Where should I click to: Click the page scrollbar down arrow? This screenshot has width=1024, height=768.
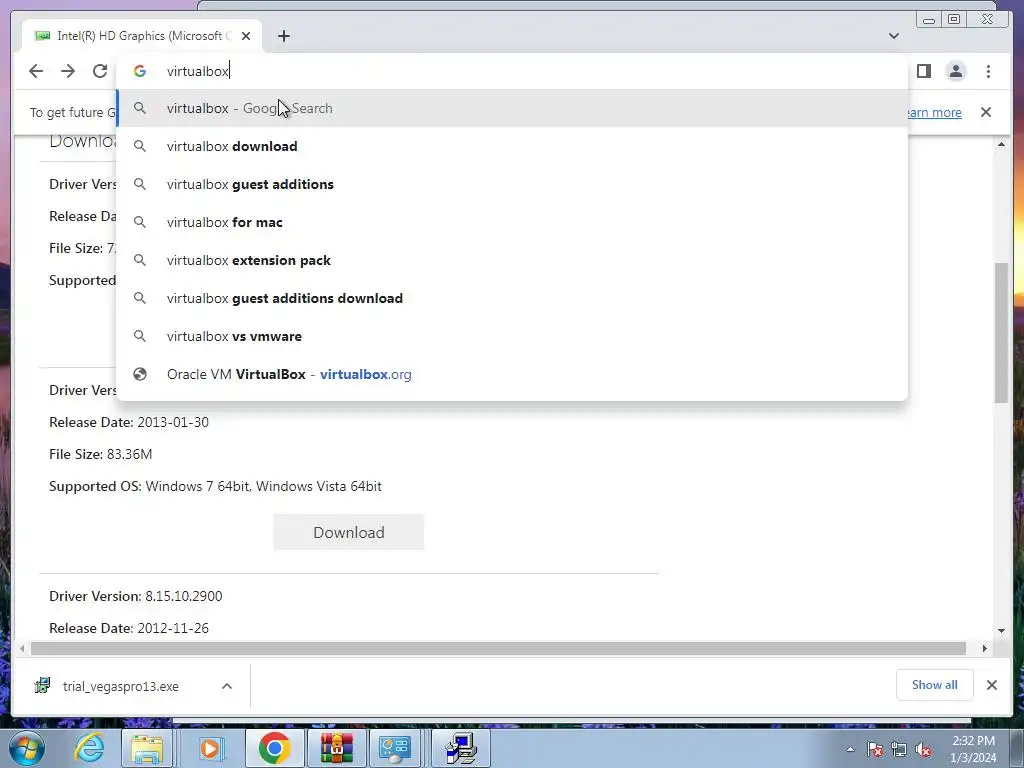point(1001,631)
